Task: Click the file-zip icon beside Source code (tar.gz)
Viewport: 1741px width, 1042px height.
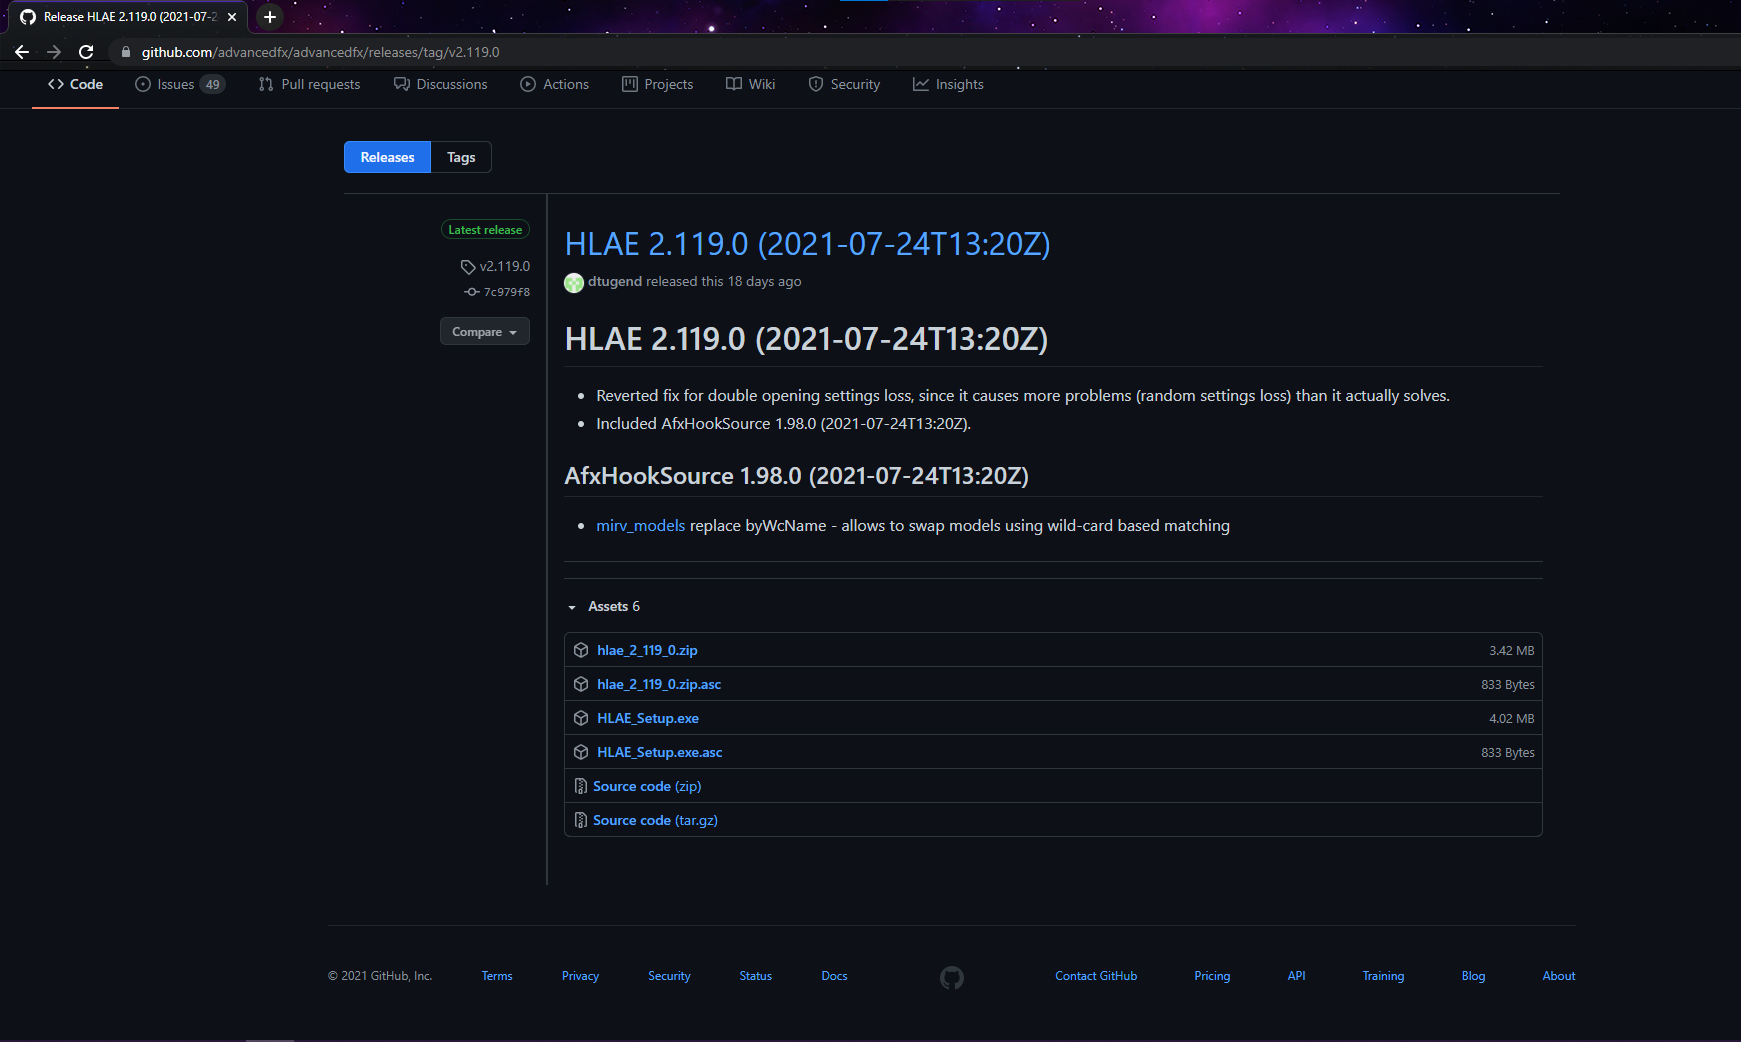Action: 581,820
